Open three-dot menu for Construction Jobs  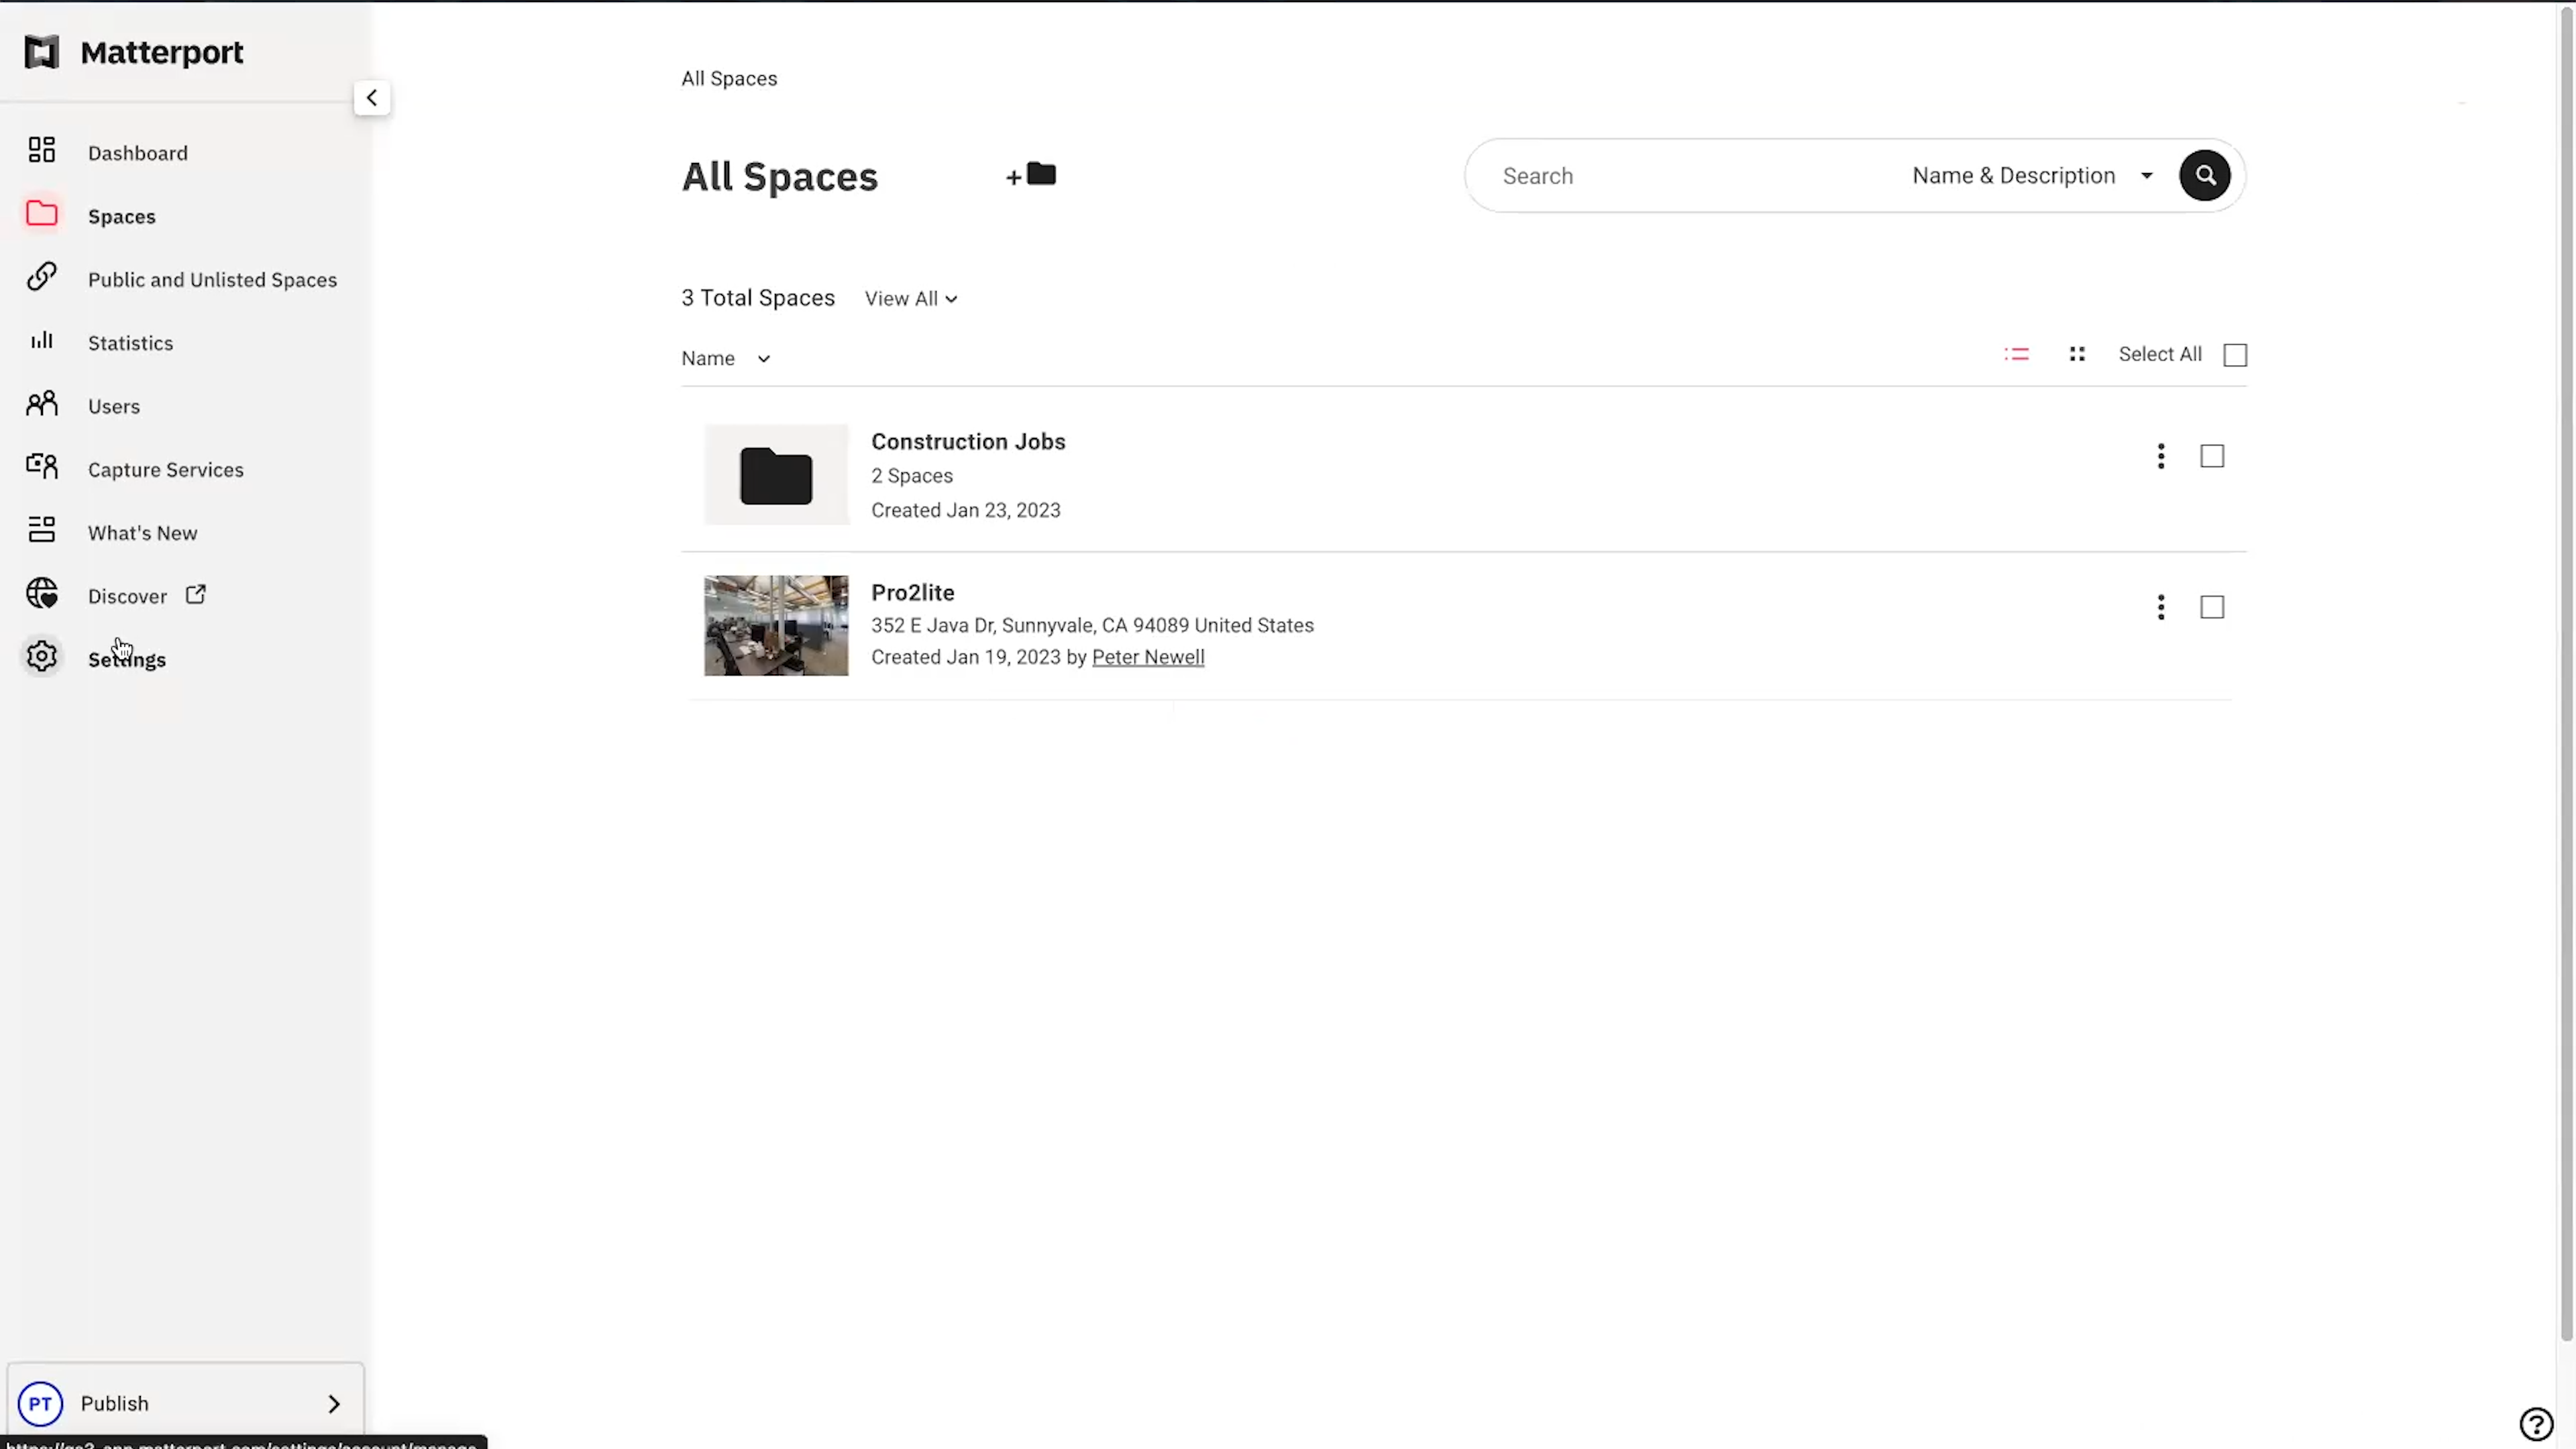tap(2160, 456)
